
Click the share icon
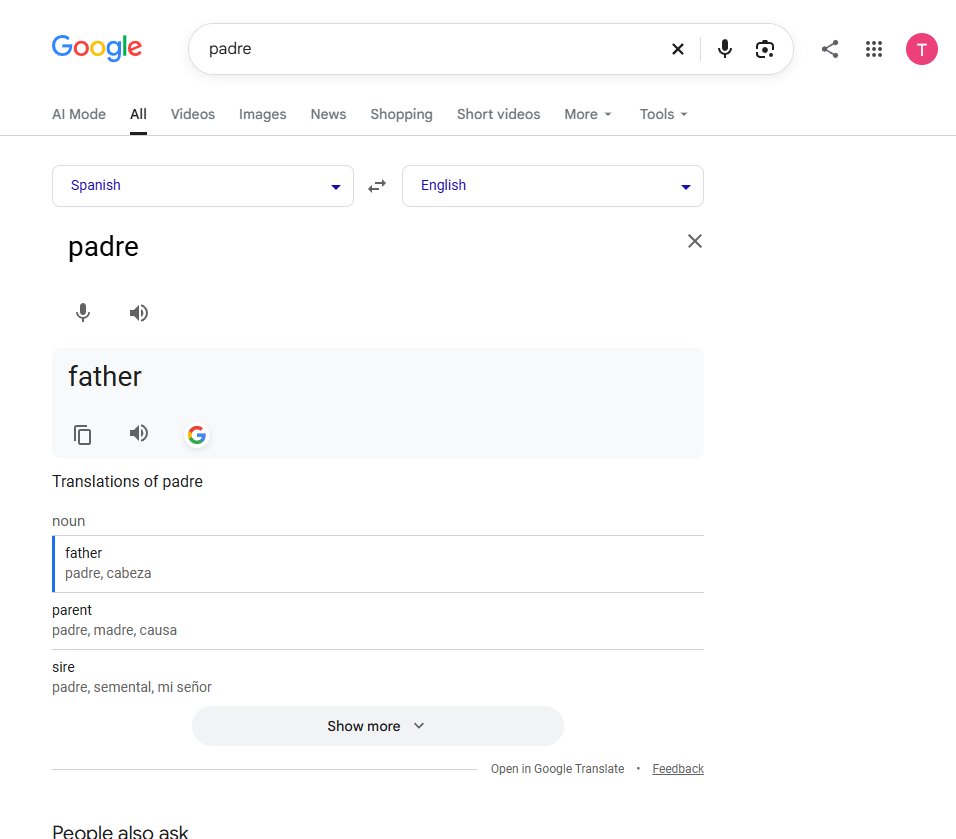tap(830, 49)
